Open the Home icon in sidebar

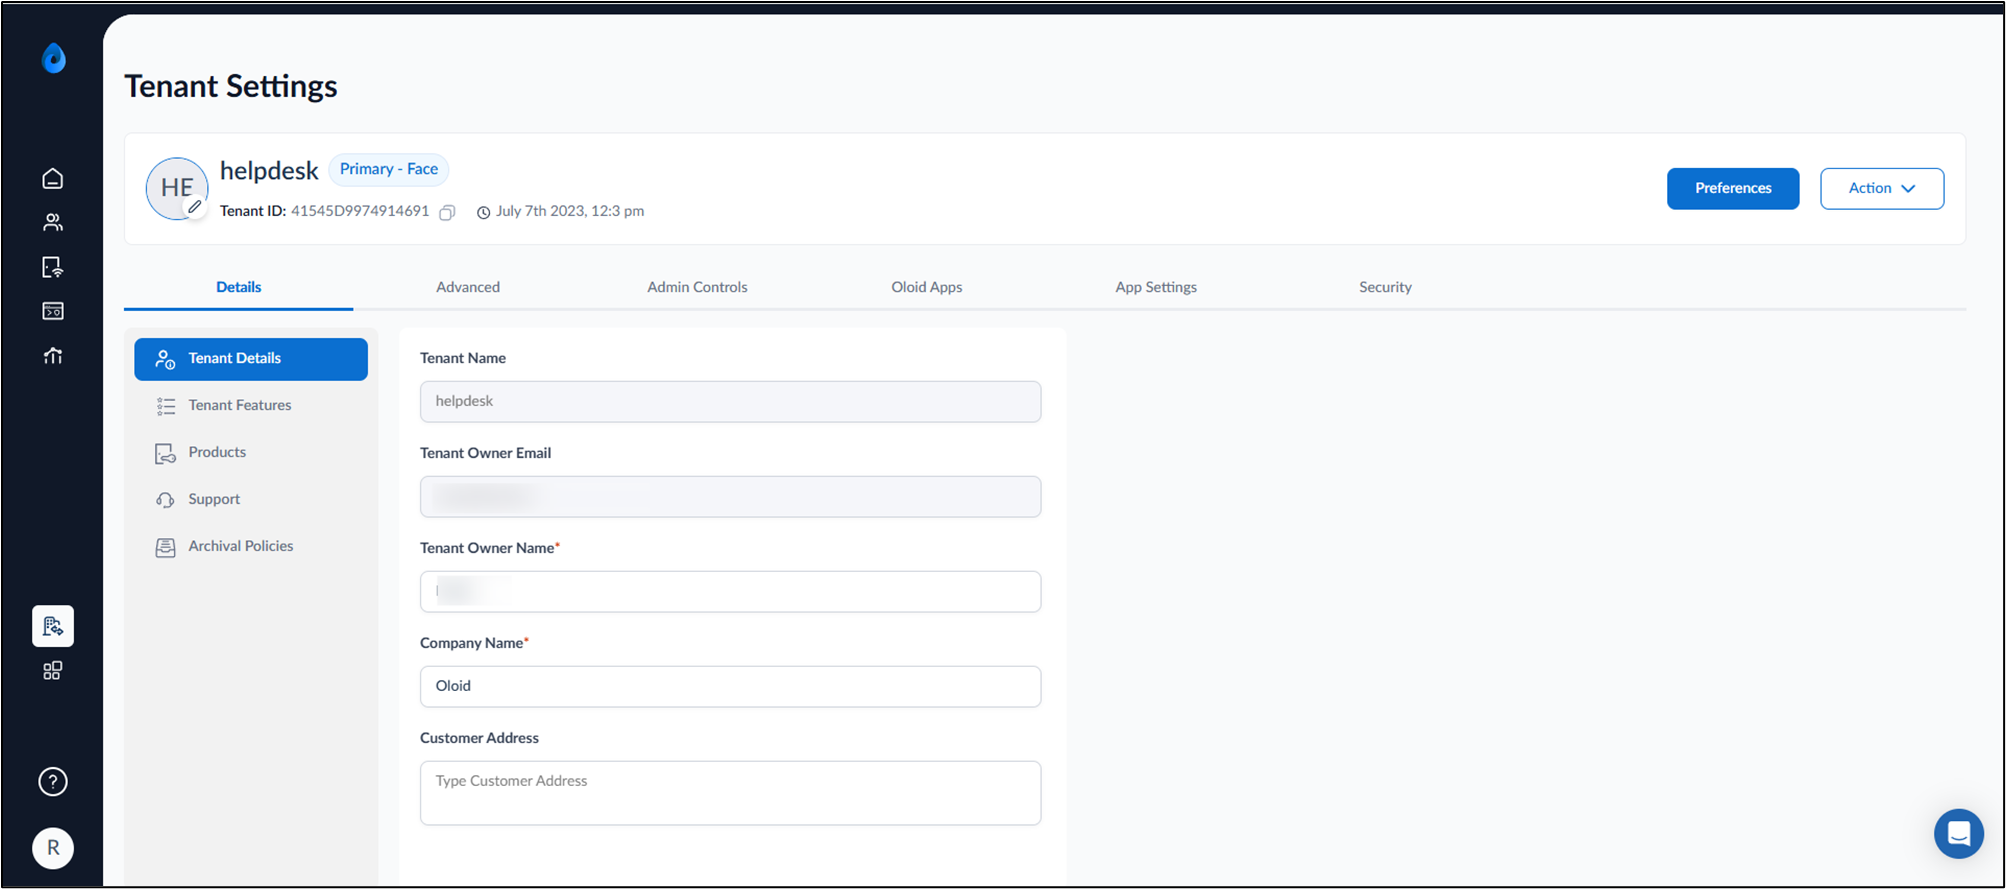pos(53,179)
